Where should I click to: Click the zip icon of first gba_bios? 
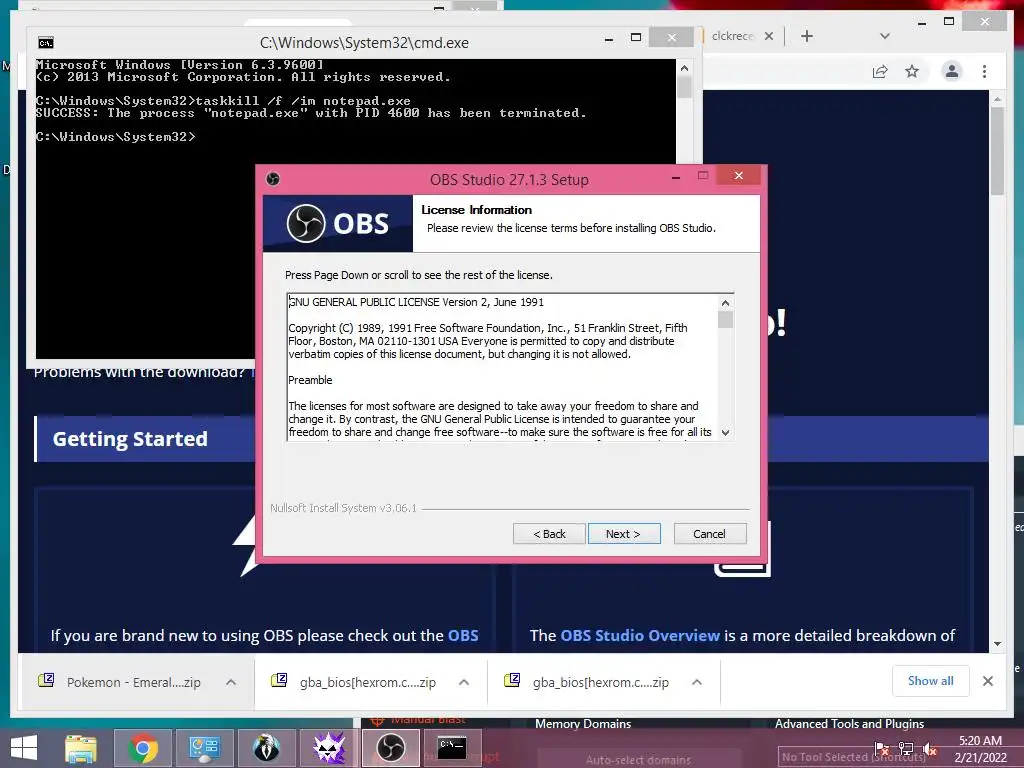(279, 680)
